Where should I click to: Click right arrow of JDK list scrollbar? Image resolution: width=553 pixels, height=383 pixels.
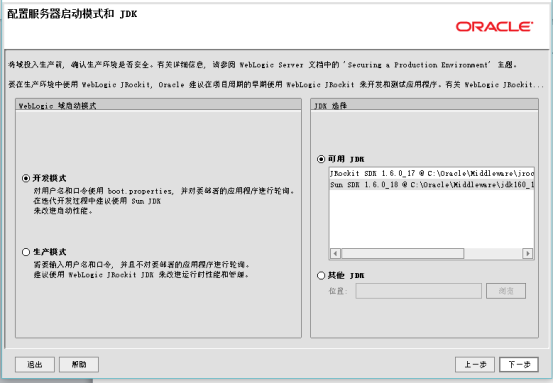[x=528, y=253]
